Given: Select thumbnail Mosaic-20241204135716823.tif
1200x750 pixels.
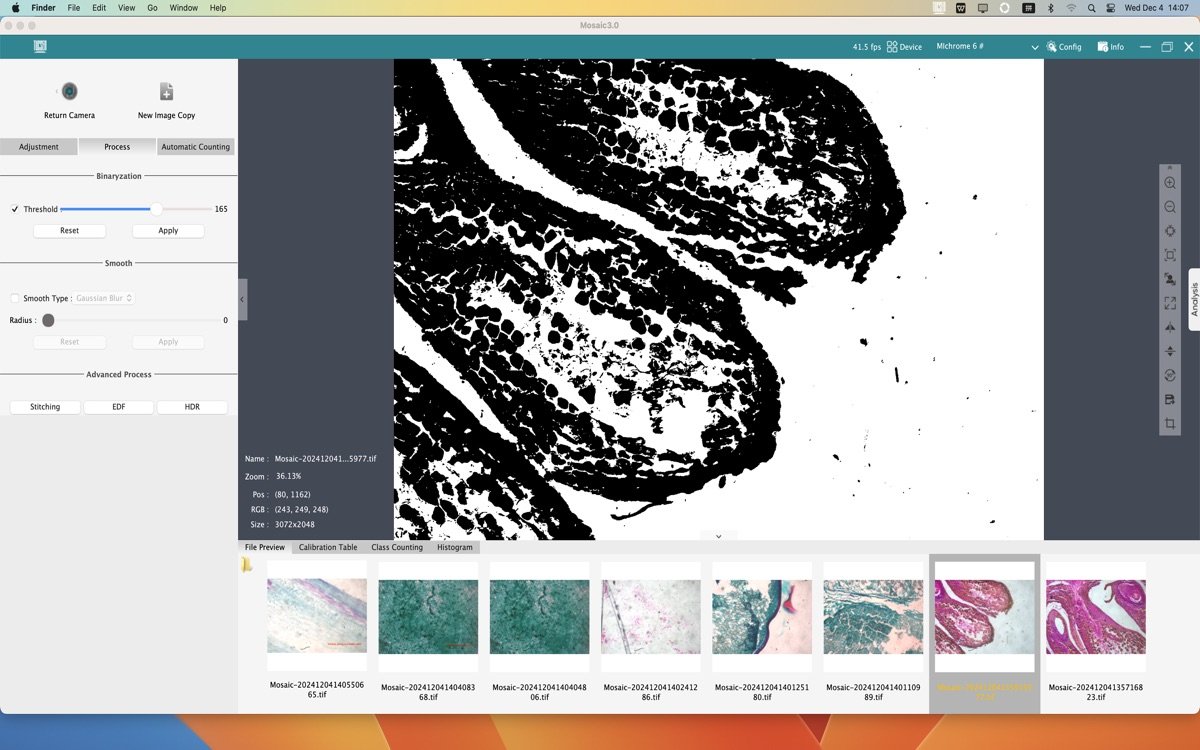Looking at the screenshot, I should (1095, 617).
